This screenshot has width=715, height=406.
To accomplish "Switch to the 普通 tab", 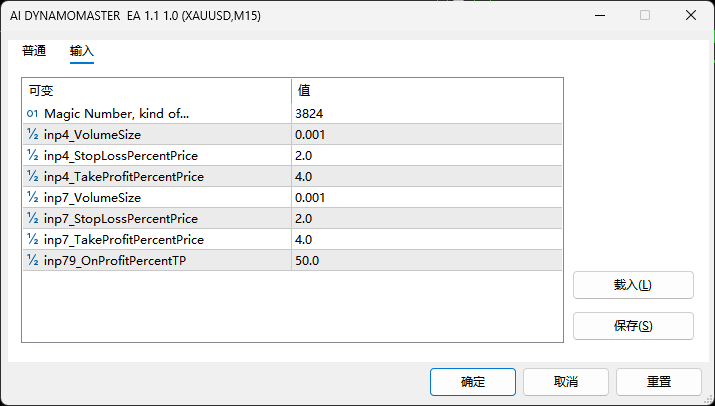I will [x=34, y=51].
